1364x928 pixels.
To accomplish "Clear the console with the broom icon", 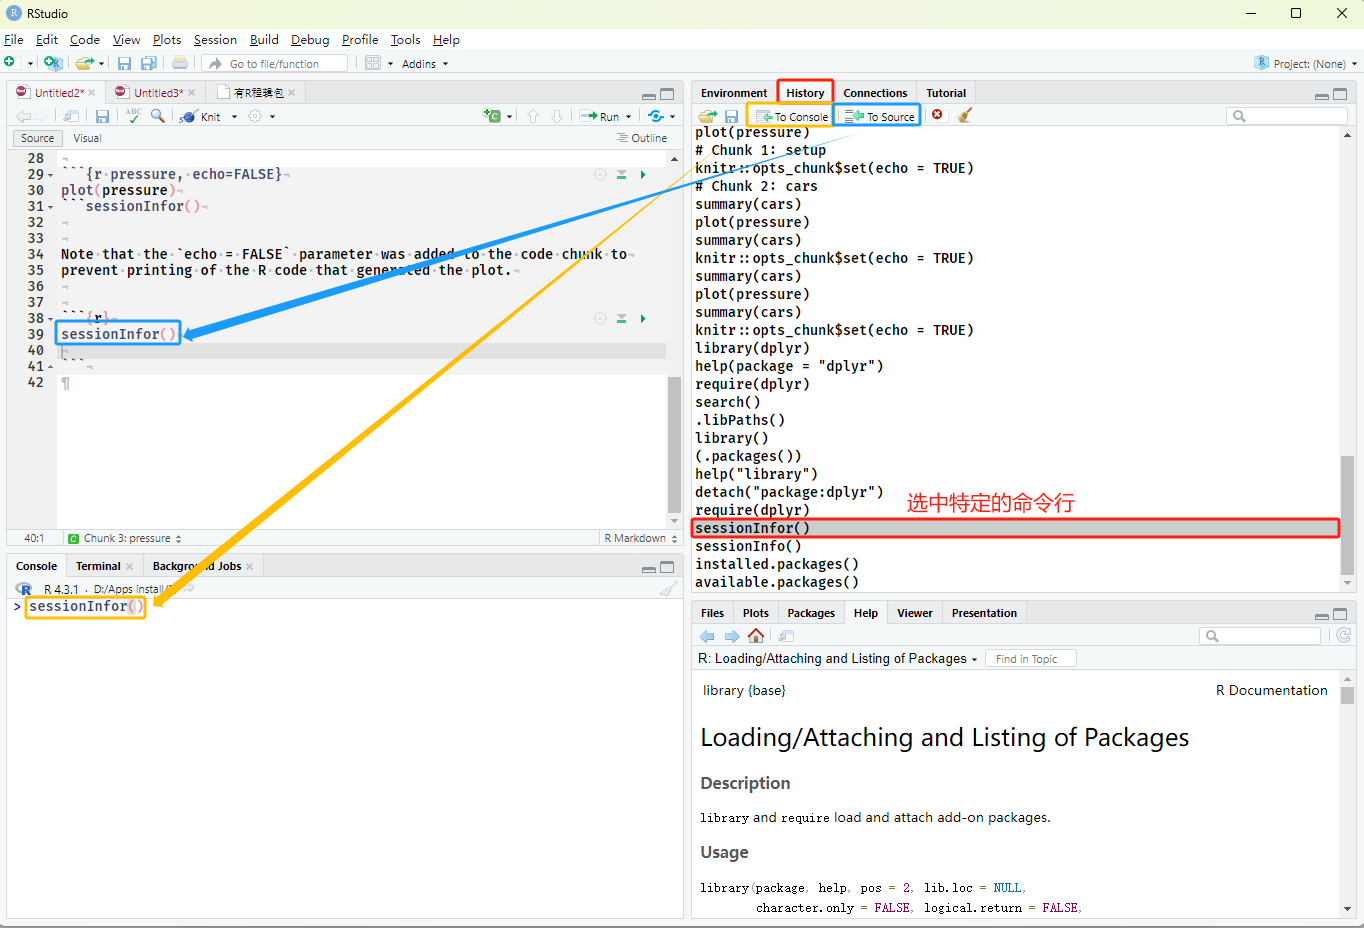I will click(x=669, y=589).
